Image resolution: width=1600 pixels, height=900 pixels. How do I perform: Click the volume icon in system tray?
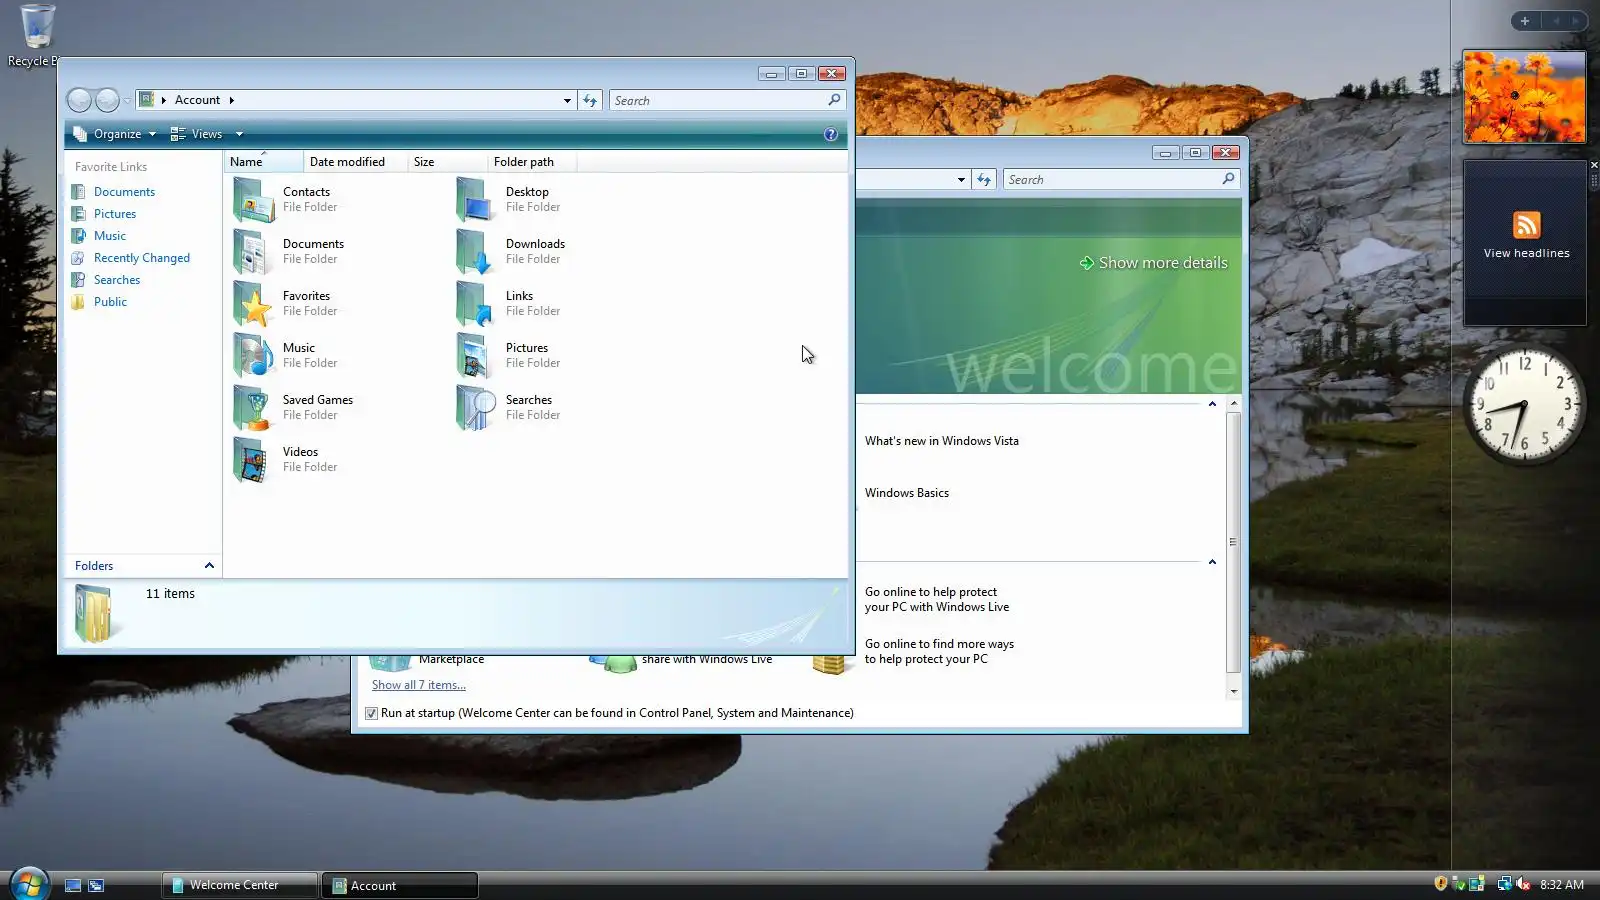1523,884
